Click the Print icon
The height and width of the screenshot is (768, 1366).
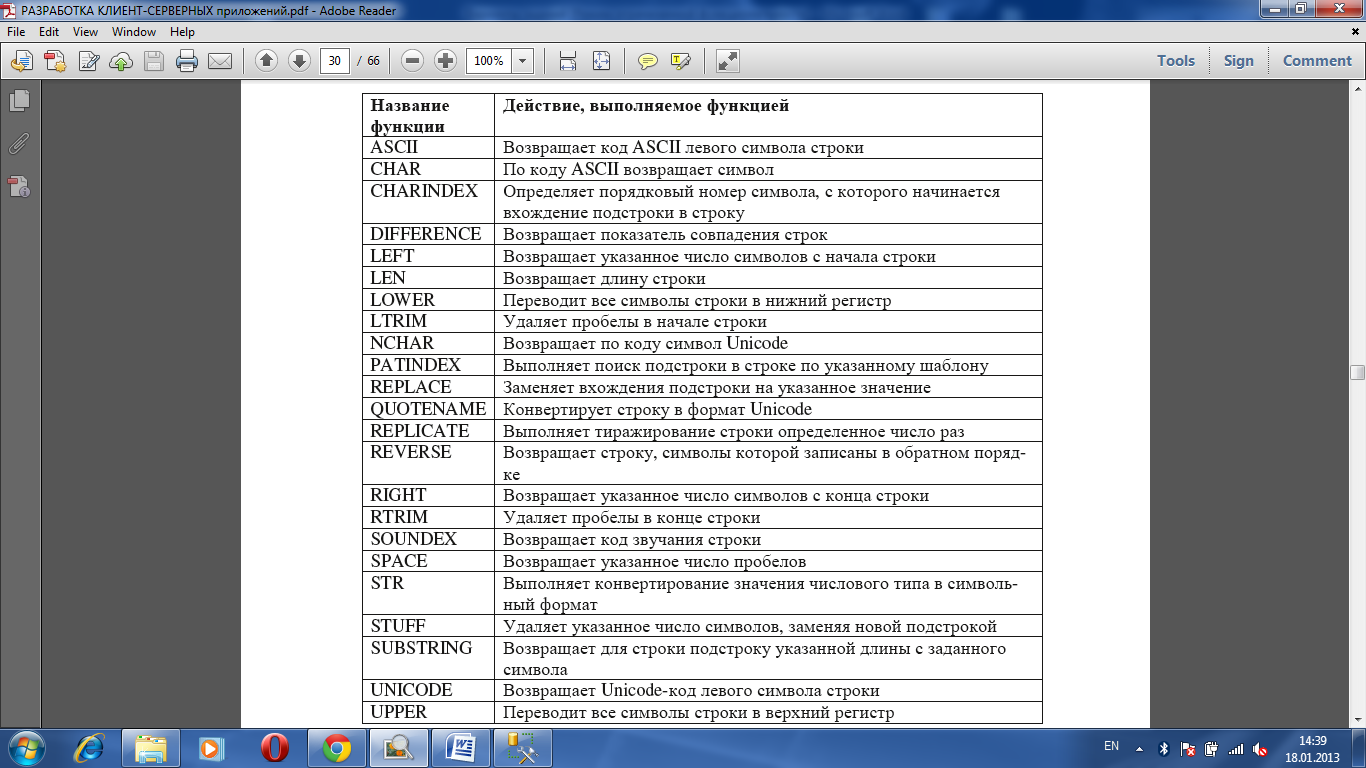point(187,61)
